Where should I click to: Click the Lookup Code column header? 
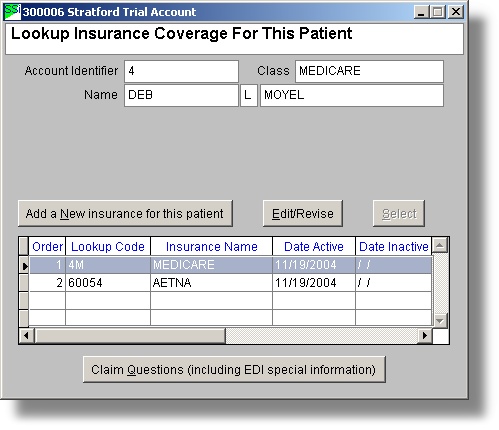pos(108,246)
